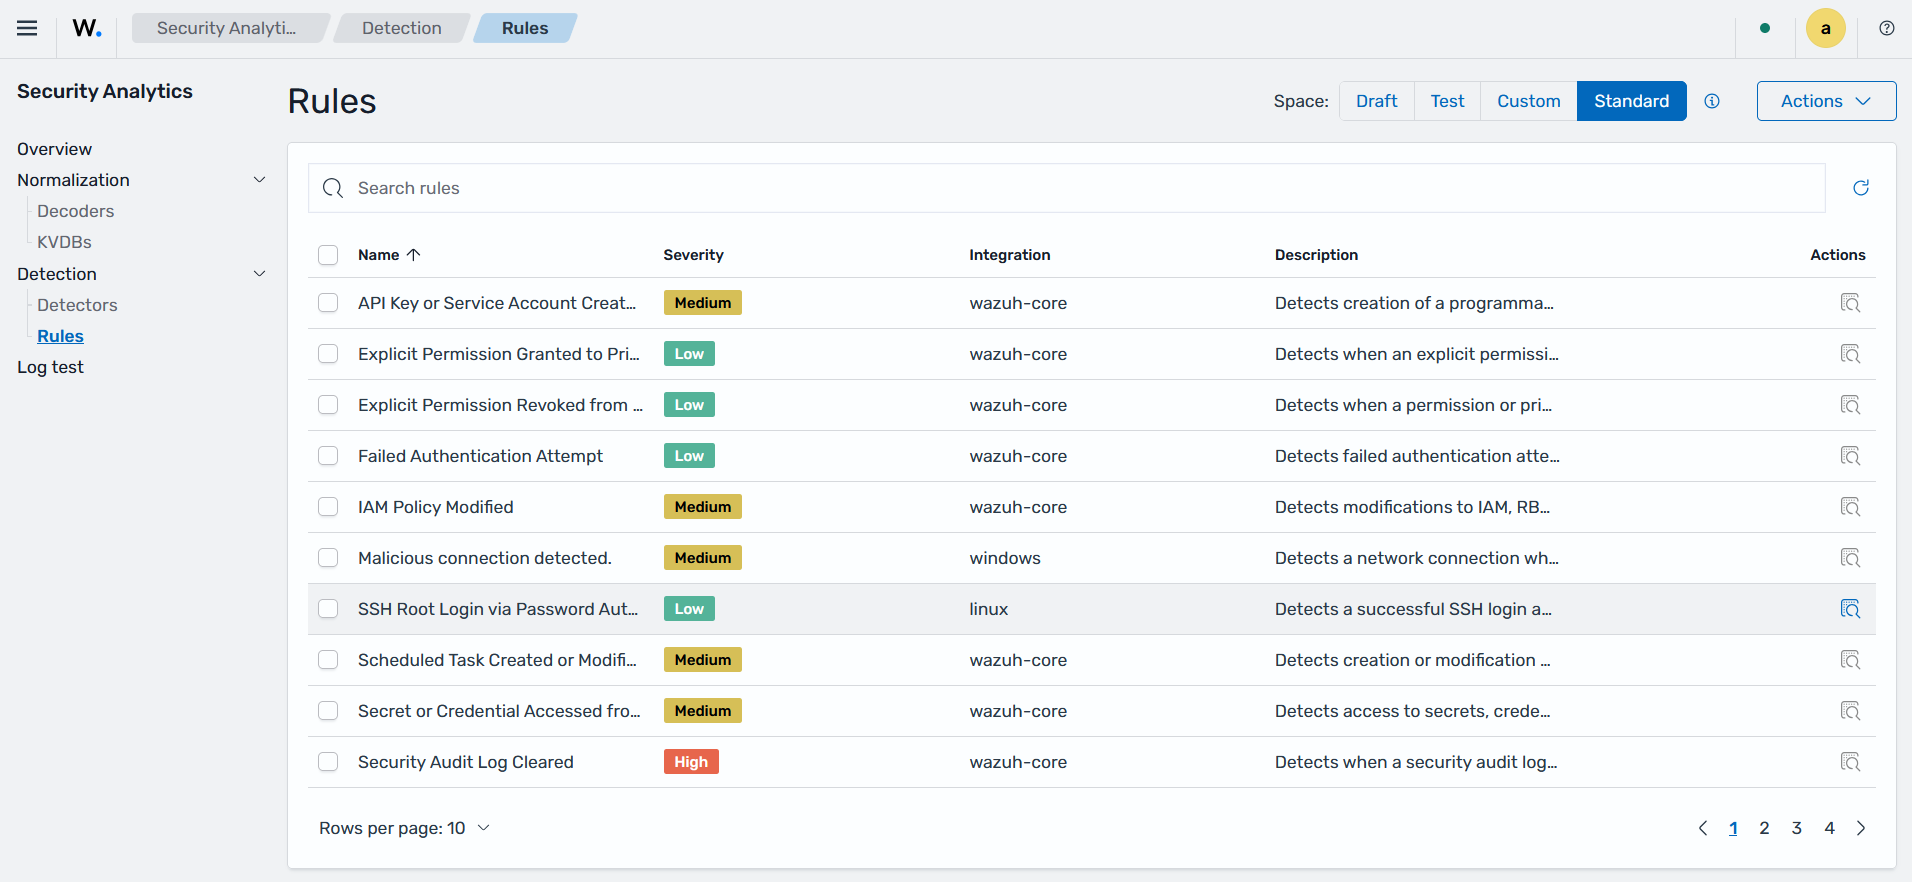Go to page 2
1912x882 pixels.
click(1764, 828)
